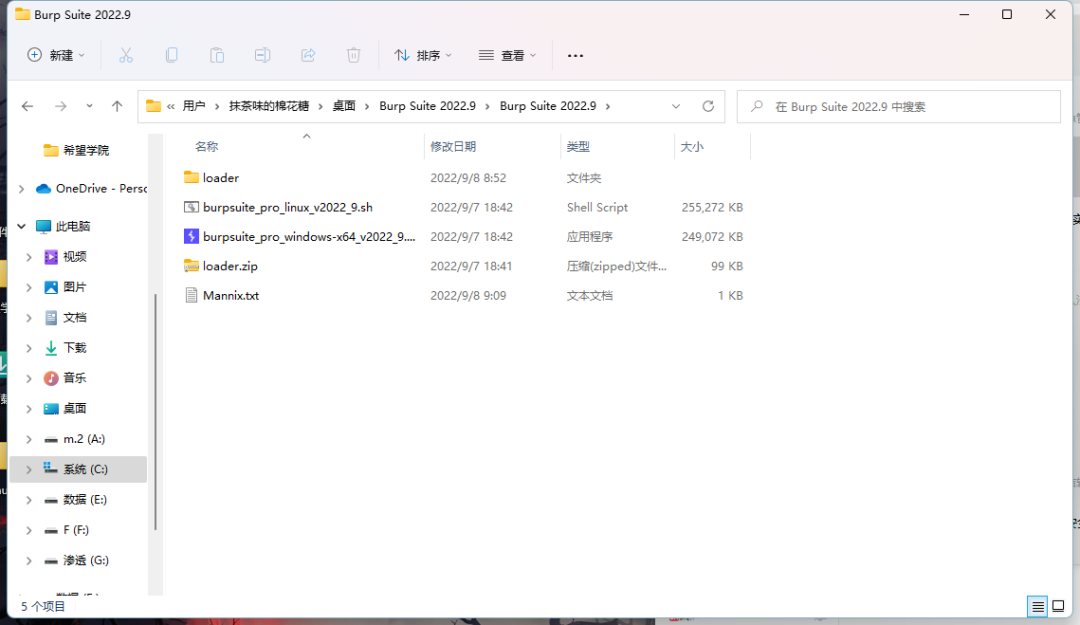1080x625 pixels.
Task: Click search box for Burp Suite 2022.9
Action: point(899,107)
